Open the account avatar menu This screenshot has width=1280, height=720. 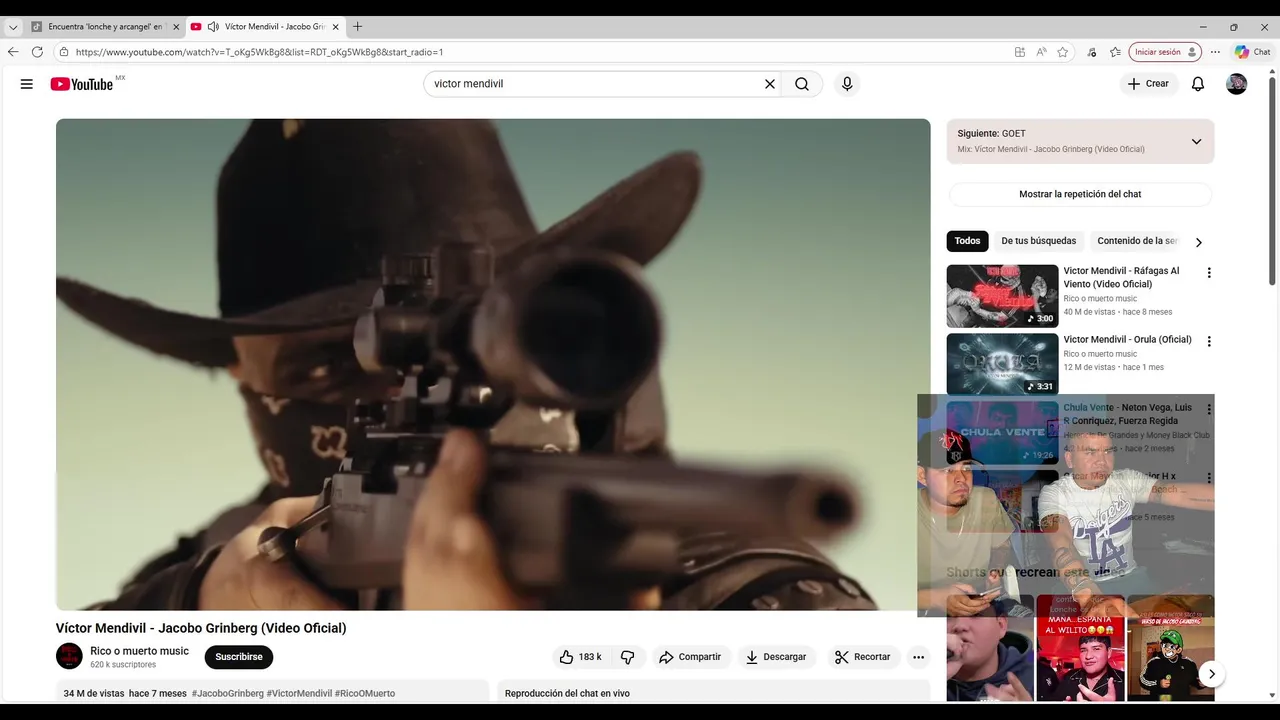[x=1237, y=84]
